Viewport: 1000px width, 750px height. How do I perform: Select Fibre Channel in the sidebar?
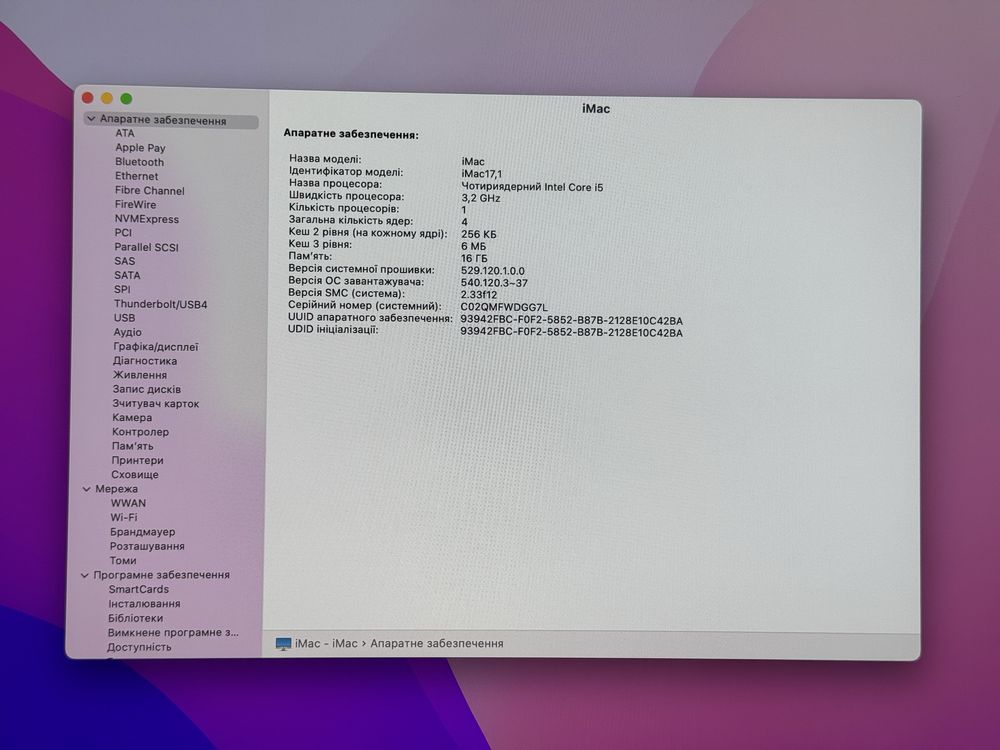click(150, 190)
